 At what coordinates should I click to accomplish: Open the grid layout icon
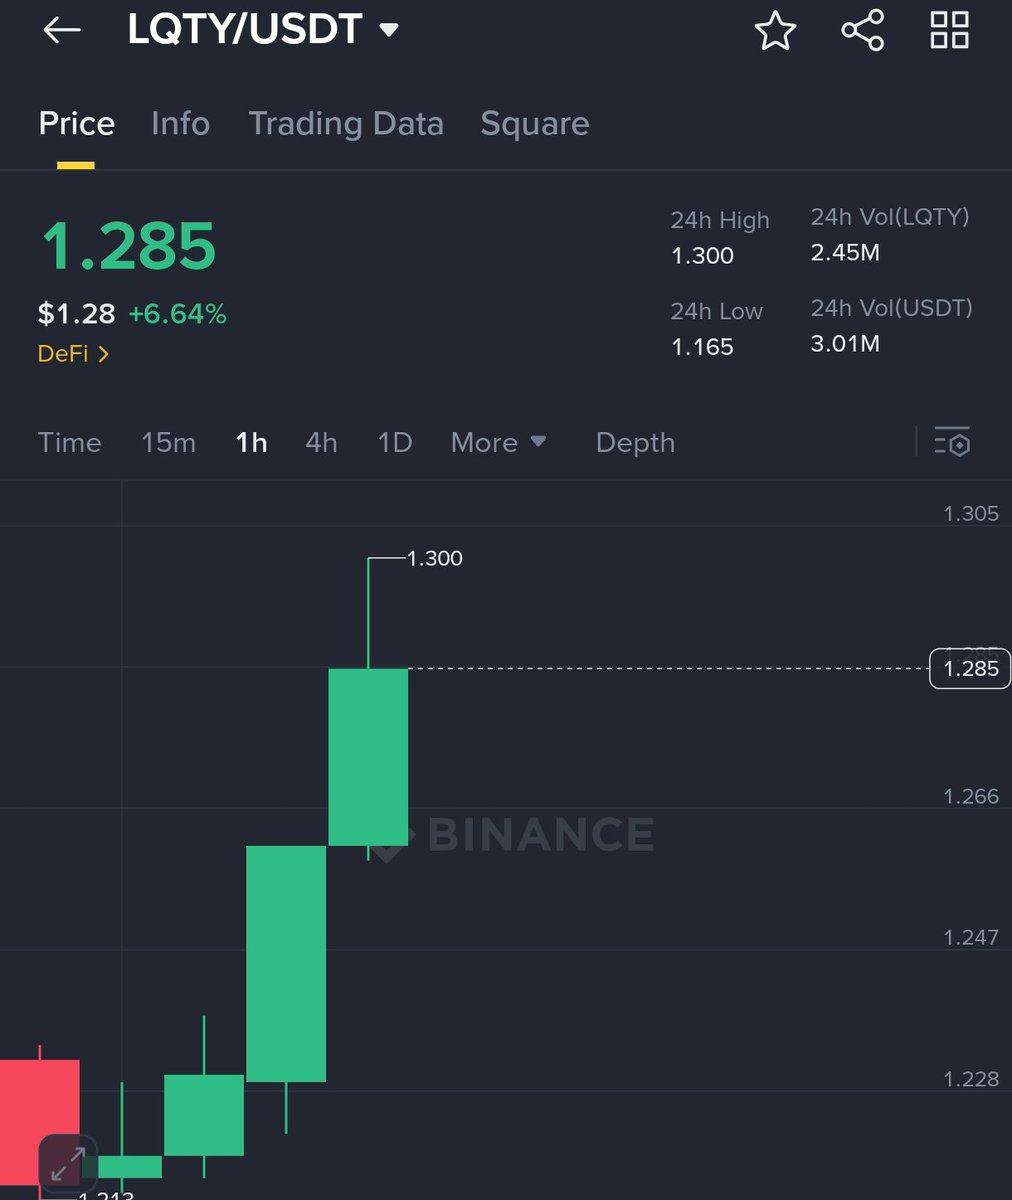tap(949, 30)
